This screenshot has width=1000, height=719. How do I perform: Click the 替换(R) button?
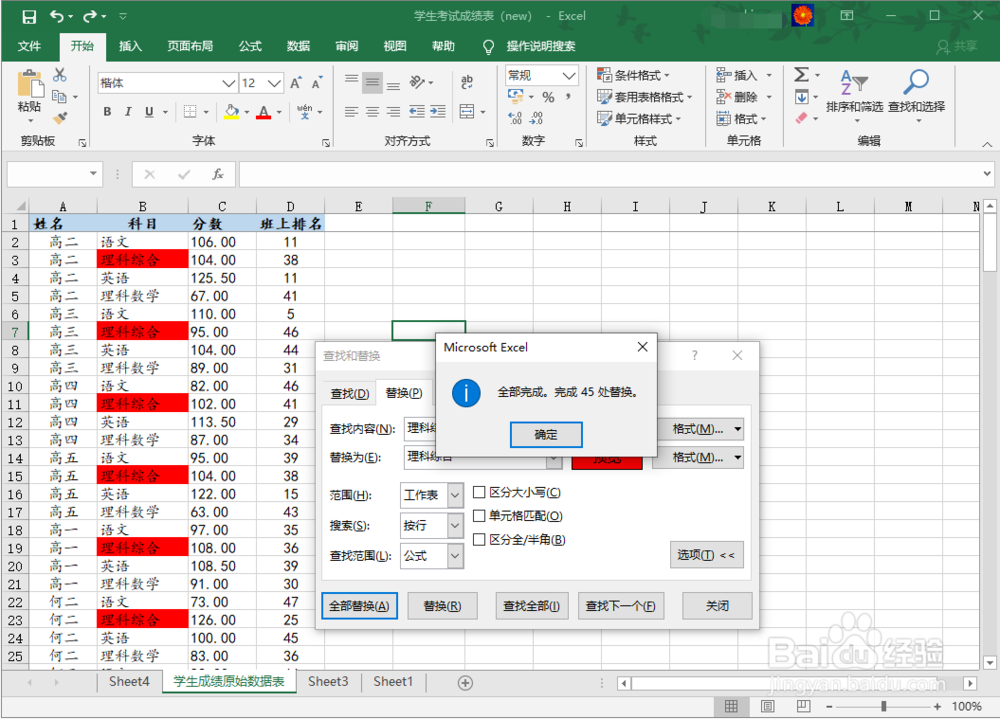point(442,605)
